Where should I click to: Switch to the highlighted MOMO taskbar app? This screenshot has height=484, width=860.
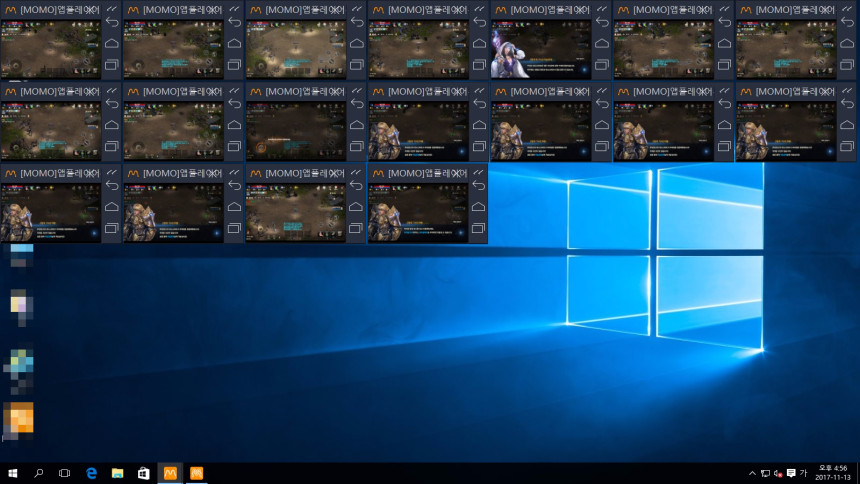pos(170,473)
